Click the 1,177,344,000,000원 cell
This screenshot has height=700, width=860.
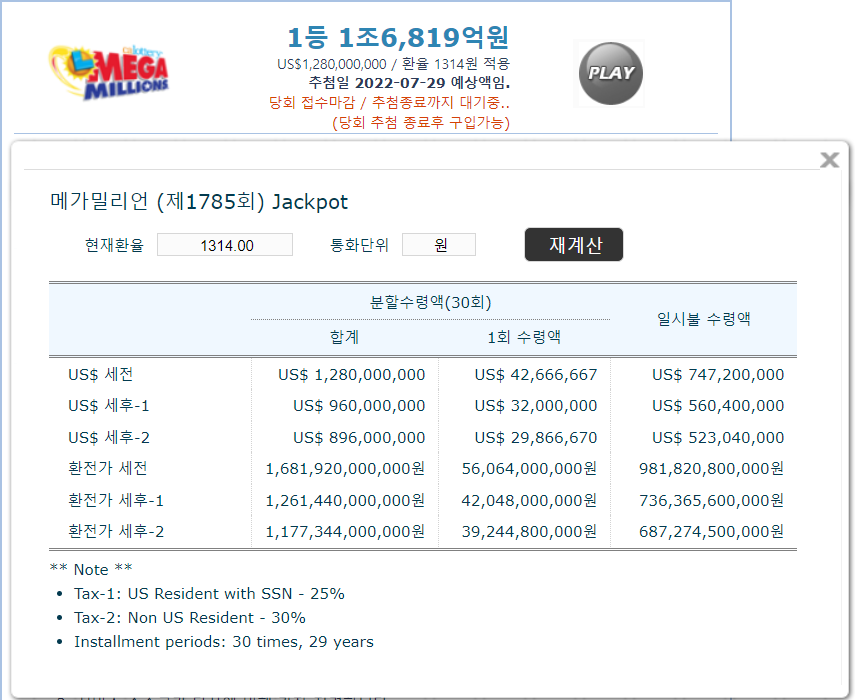point(345,532)
